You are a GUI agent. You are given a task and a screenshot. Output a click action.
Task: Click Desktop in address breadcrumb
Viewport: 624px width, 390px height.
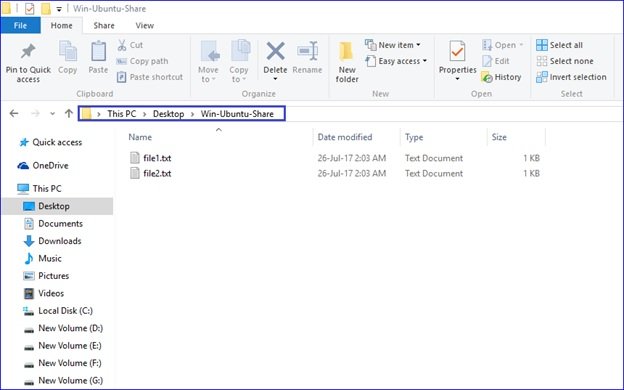pos(168,114)
